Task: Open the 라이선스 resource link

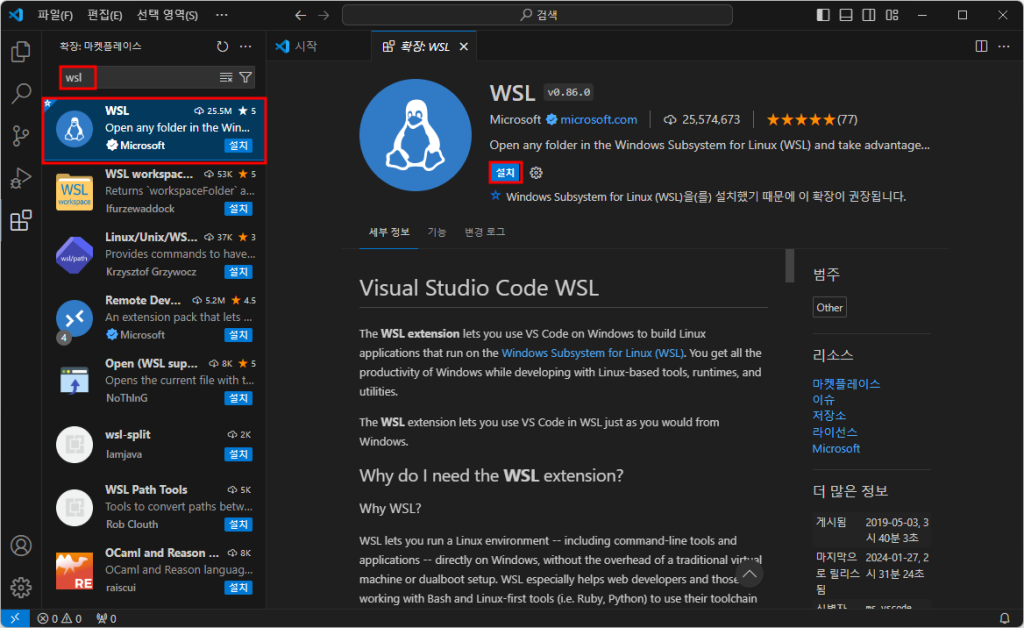Action: tap(835, 432)
